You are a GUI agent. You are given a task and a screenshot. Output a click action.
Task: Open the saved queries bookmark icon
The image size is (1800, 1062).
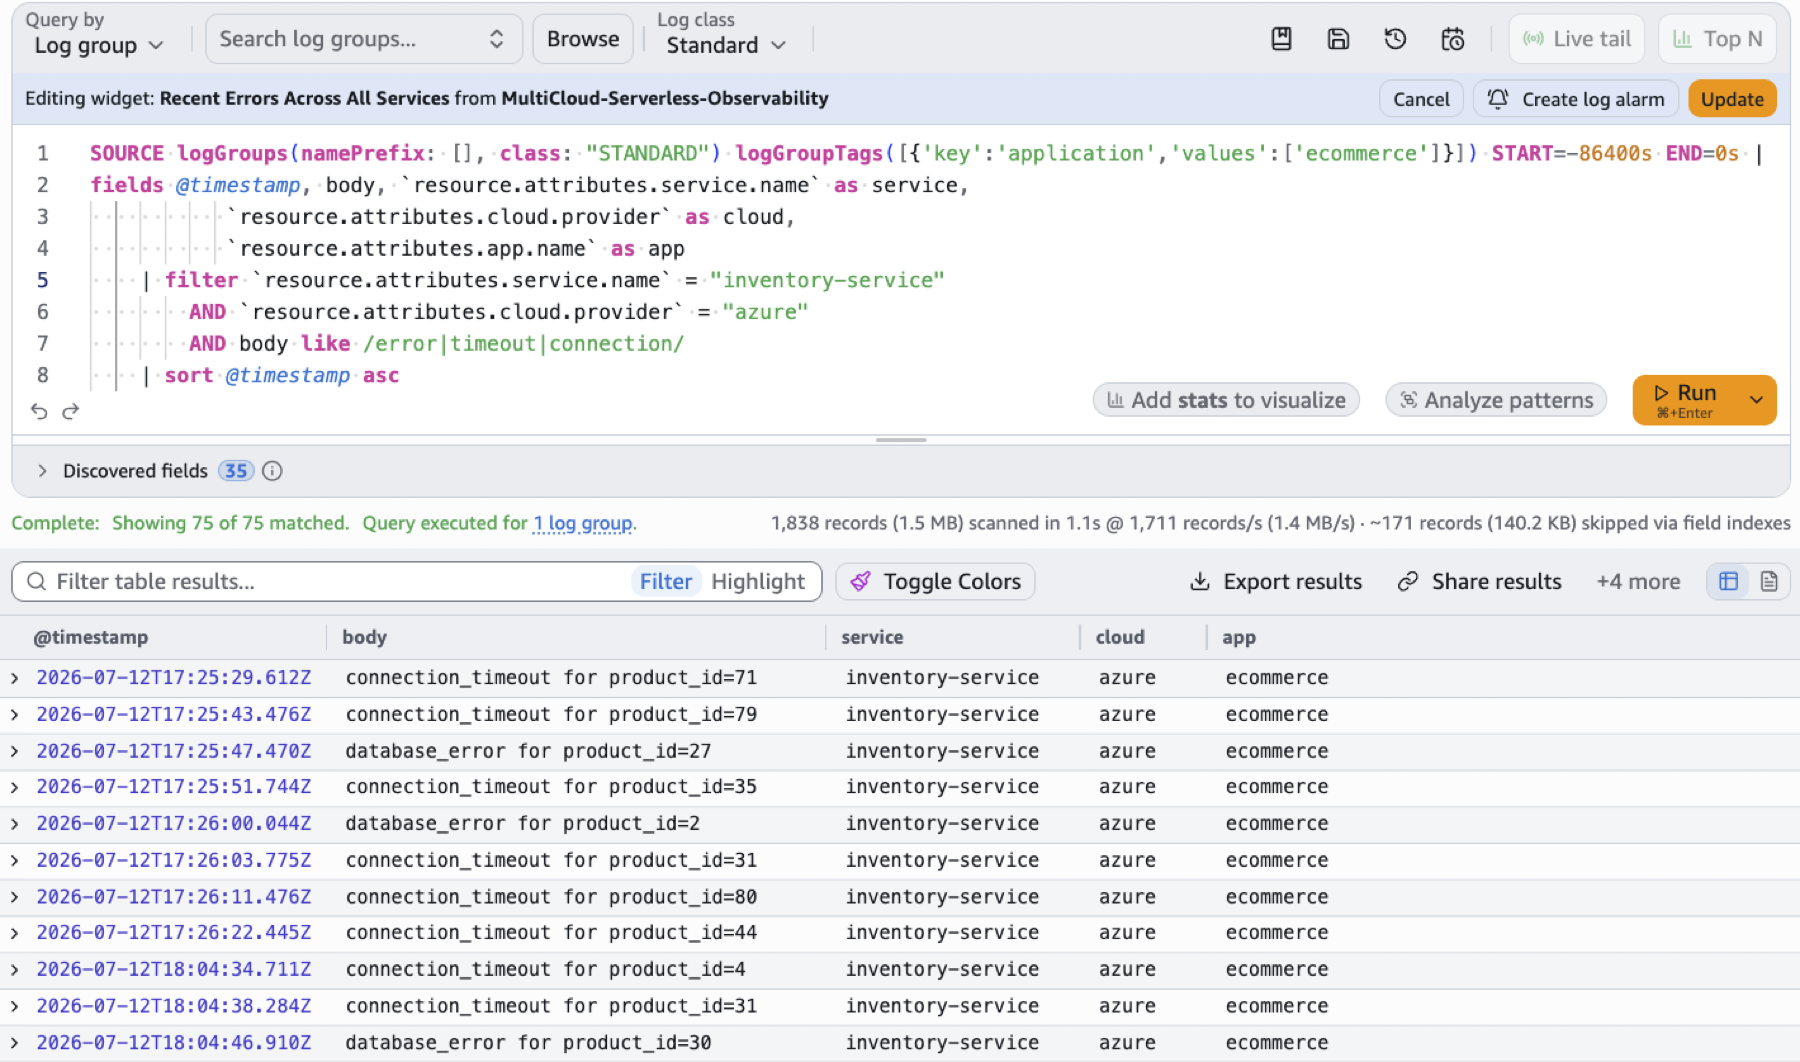(x=1281, y=39)
